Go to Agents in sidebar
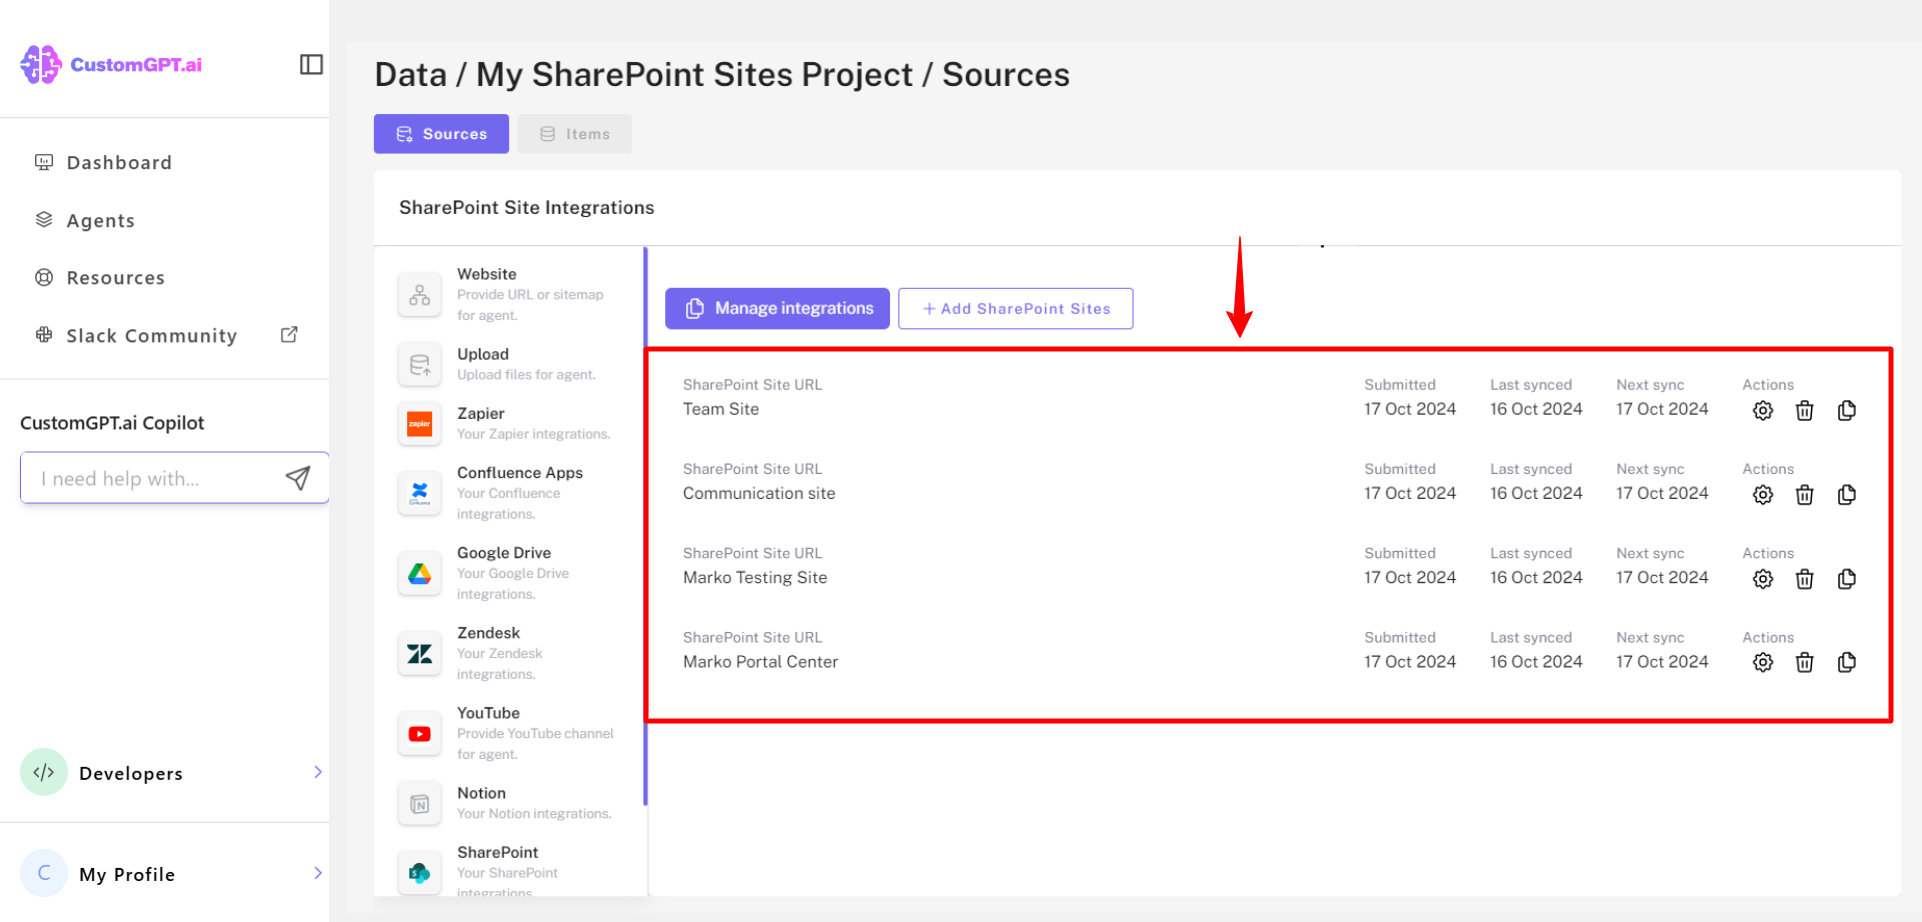This screenshot has height=922, width=1922. [x=100, y=220]
